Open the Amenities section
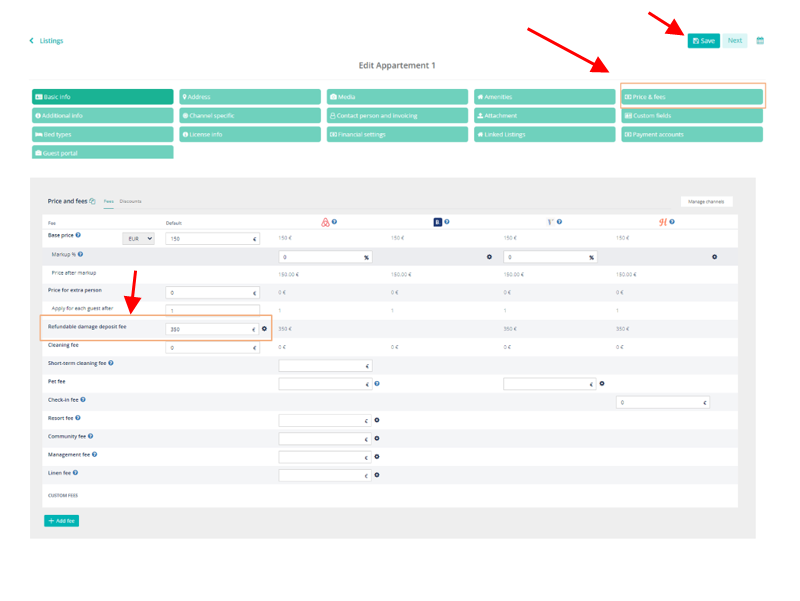800x601 pixels. pos(544,97)
